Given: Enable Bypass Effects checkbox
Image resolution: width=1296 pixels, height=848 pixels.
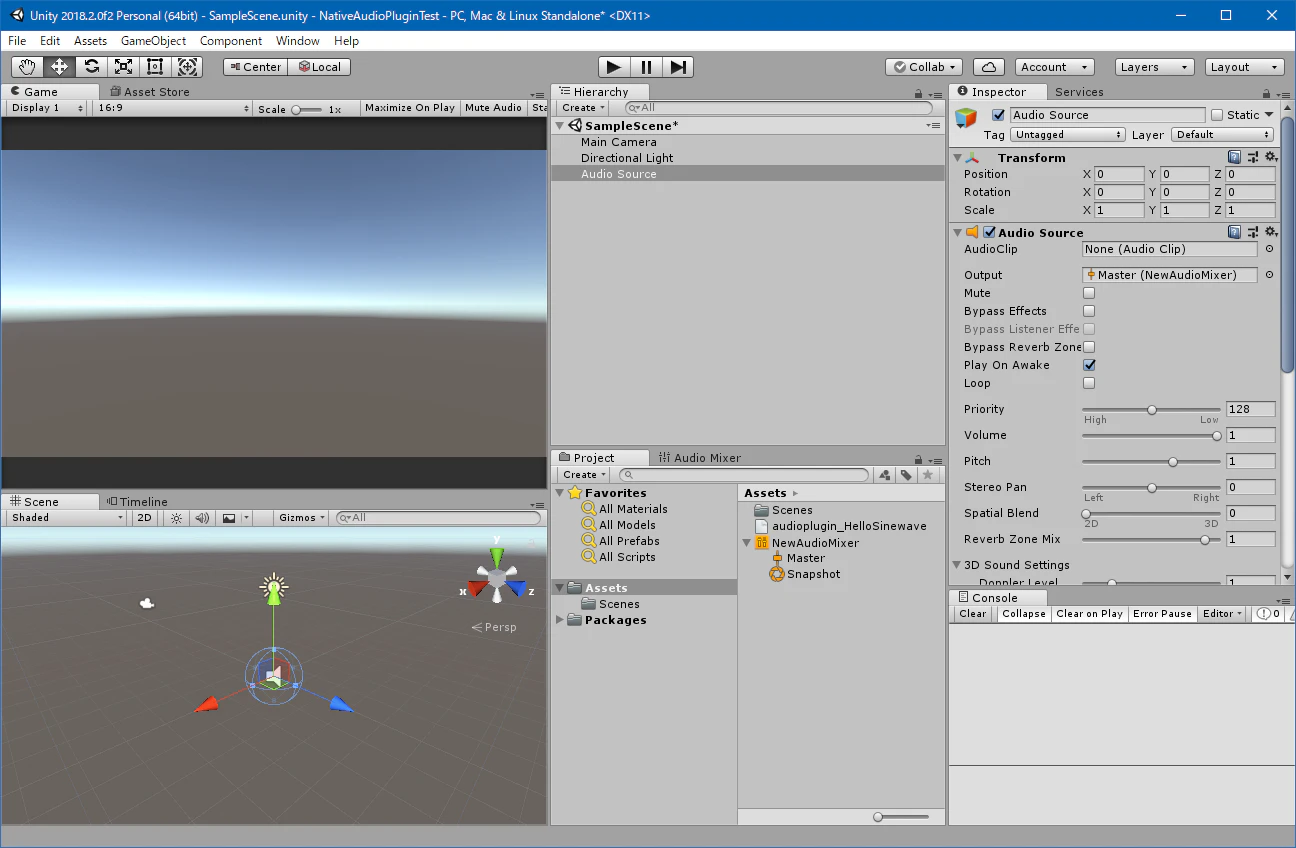Looking at the screenshot, I should click(x=1089, y=311).
